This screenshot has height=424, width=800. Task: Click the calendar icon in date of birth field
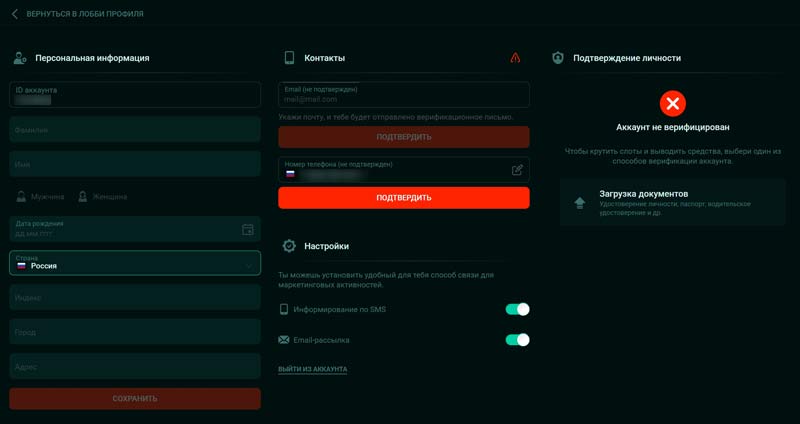pos(248,229)
